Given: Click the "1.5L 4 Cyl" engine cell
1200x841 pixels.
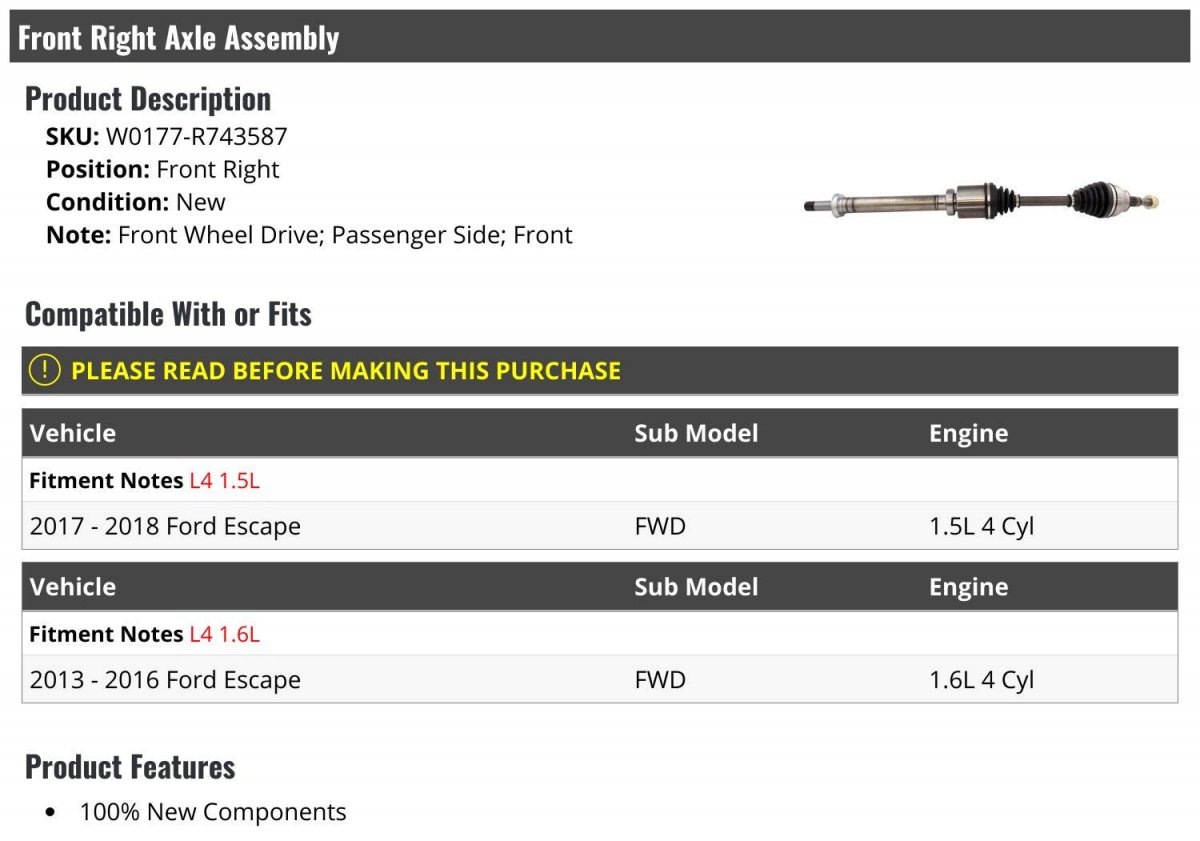Looking at the screenshot, I should pos(981,526).
